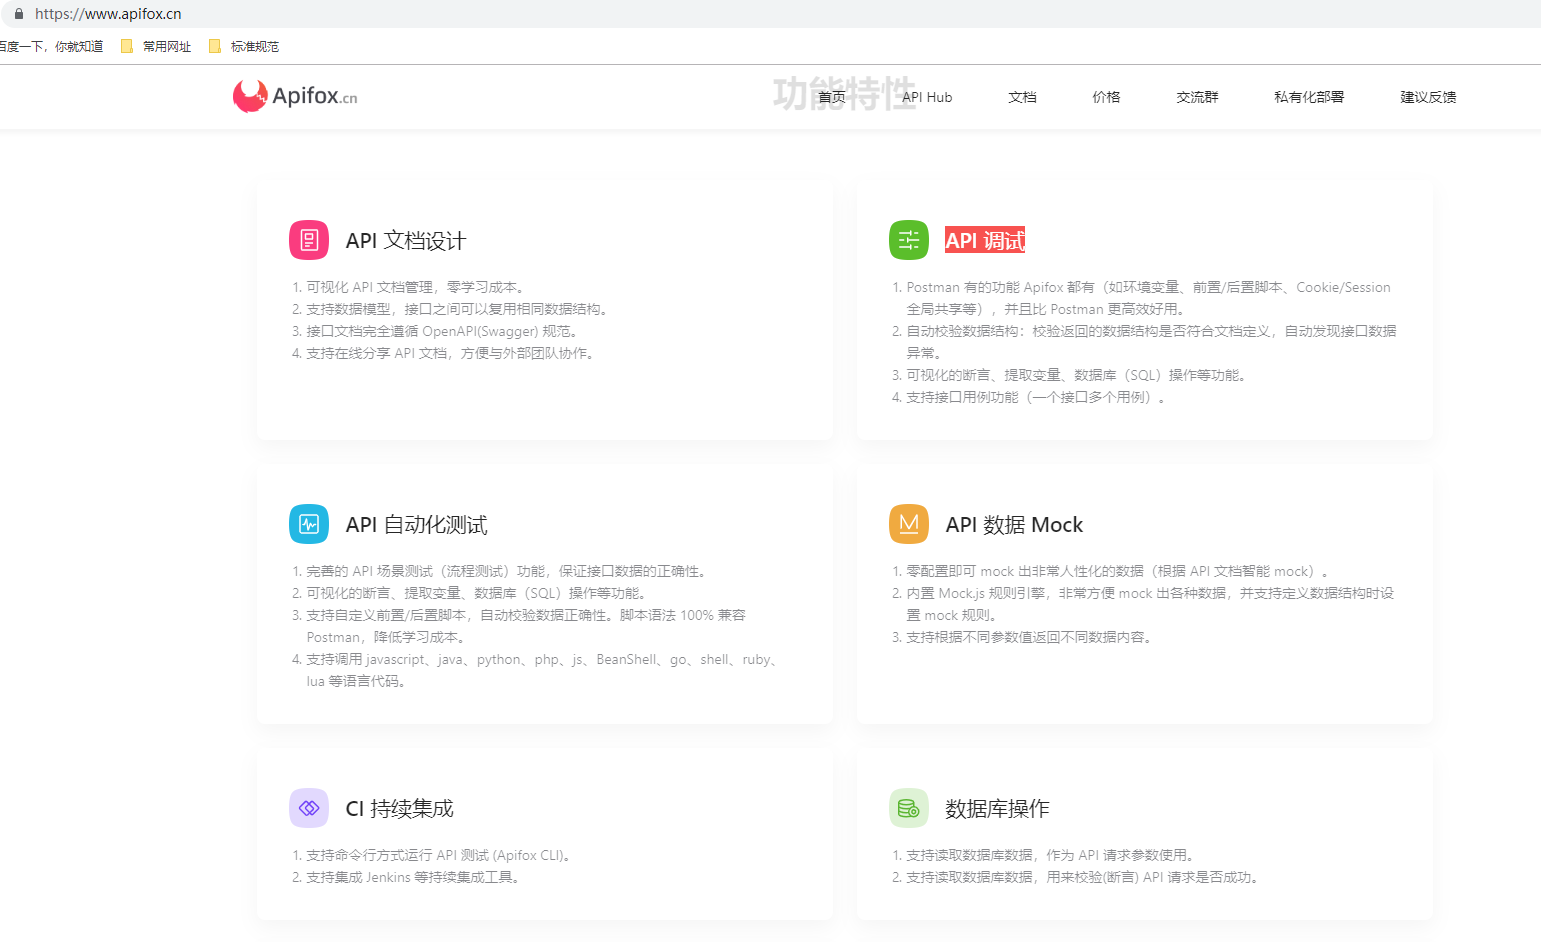Click the blue API 自动化测试 icon
The image size is (1541, 942).
click(x=309, y=524)
